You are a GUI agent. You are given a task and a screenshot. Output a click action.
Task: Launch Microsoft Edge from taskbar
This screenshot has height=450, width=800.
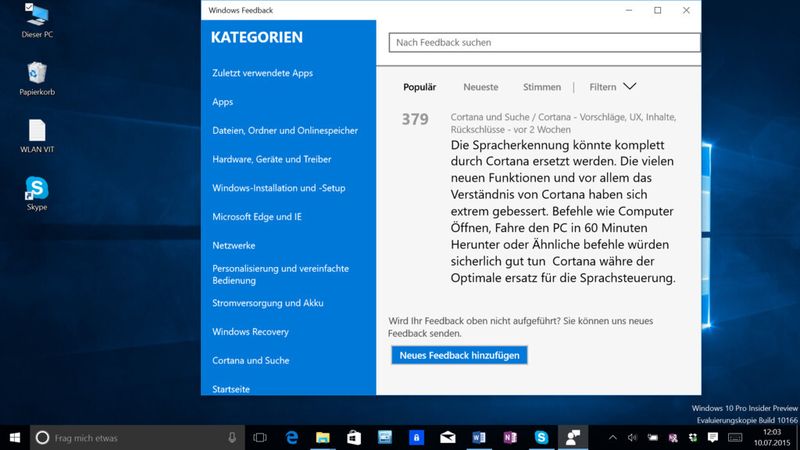(291, 438)
